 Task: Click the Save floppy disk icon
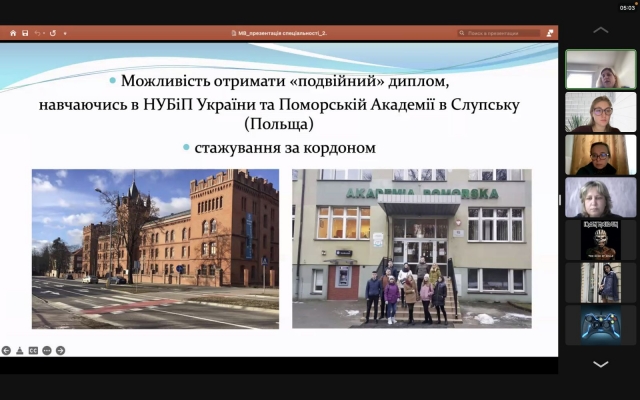tap(25, 33)
